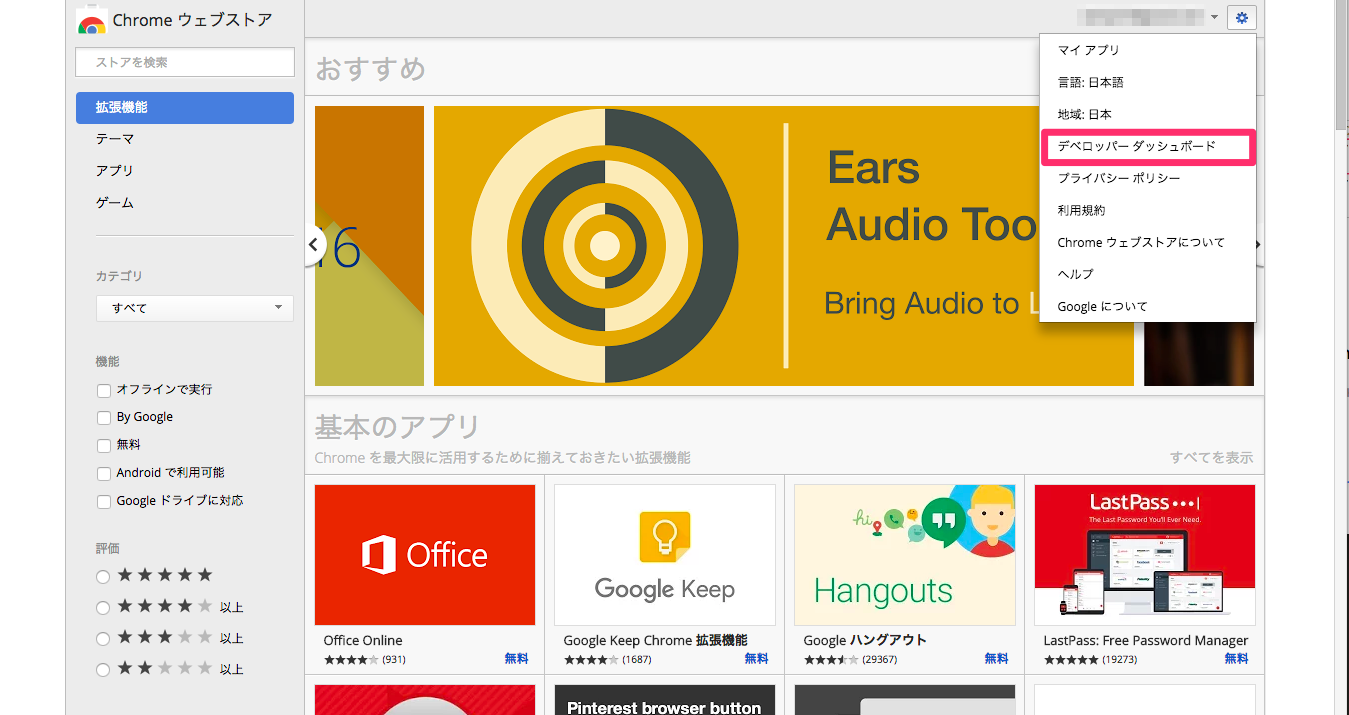Select two stars and up rating
1349x715 pixels.
(x=103, y=670)
